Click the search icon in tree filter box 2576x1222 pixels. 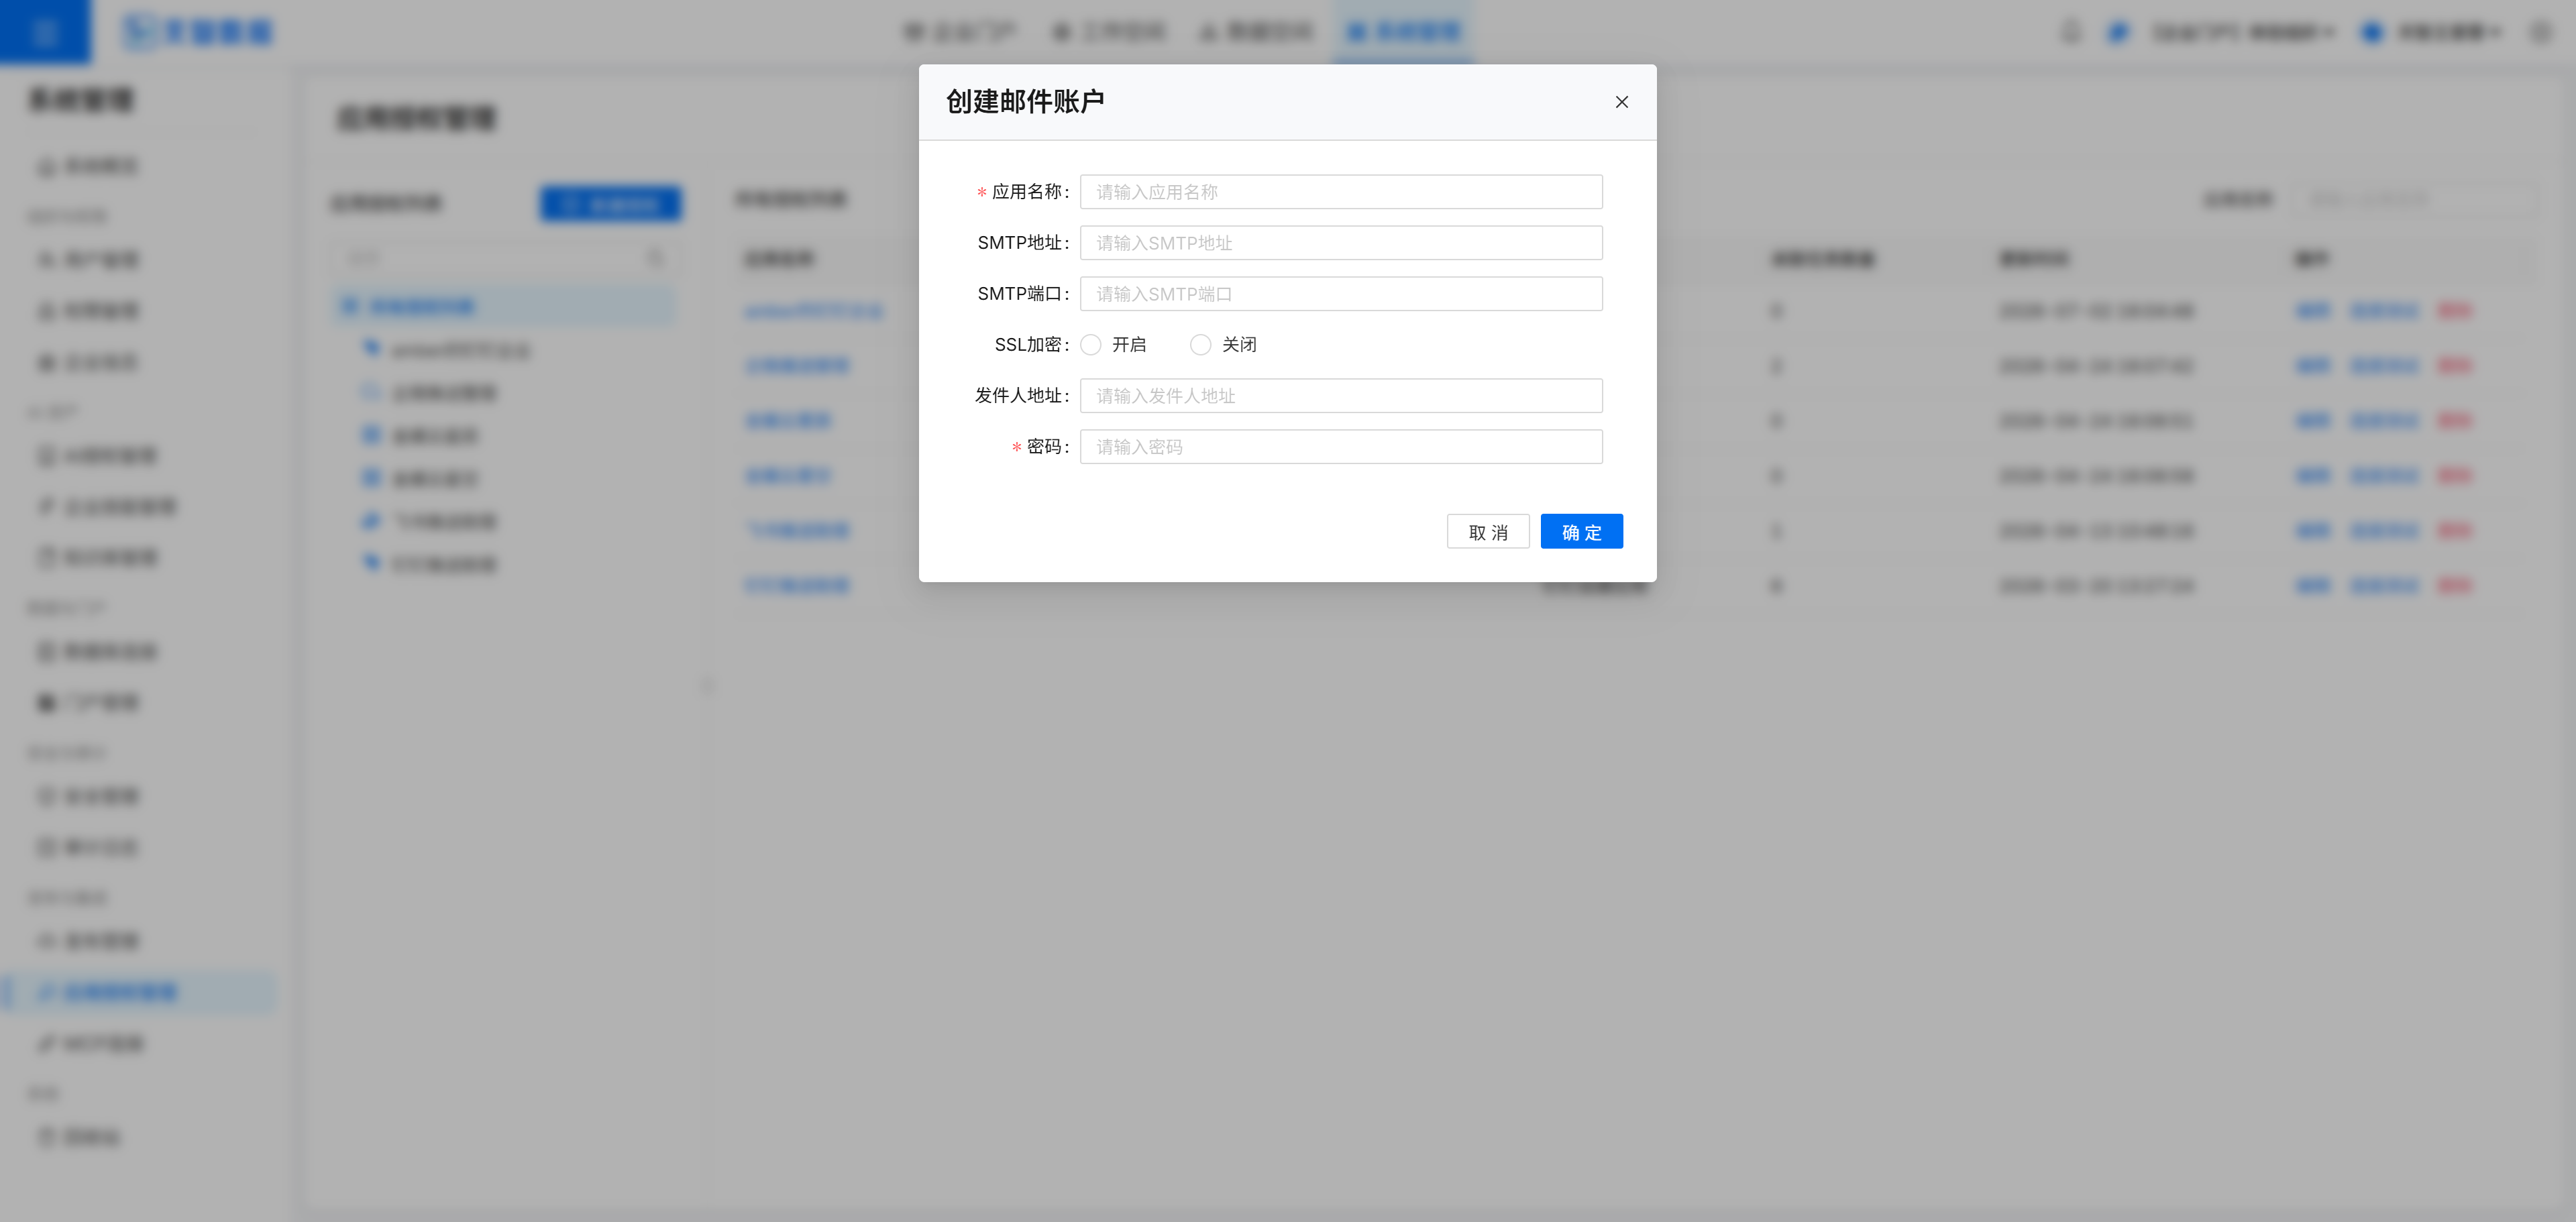click(655, 259)
